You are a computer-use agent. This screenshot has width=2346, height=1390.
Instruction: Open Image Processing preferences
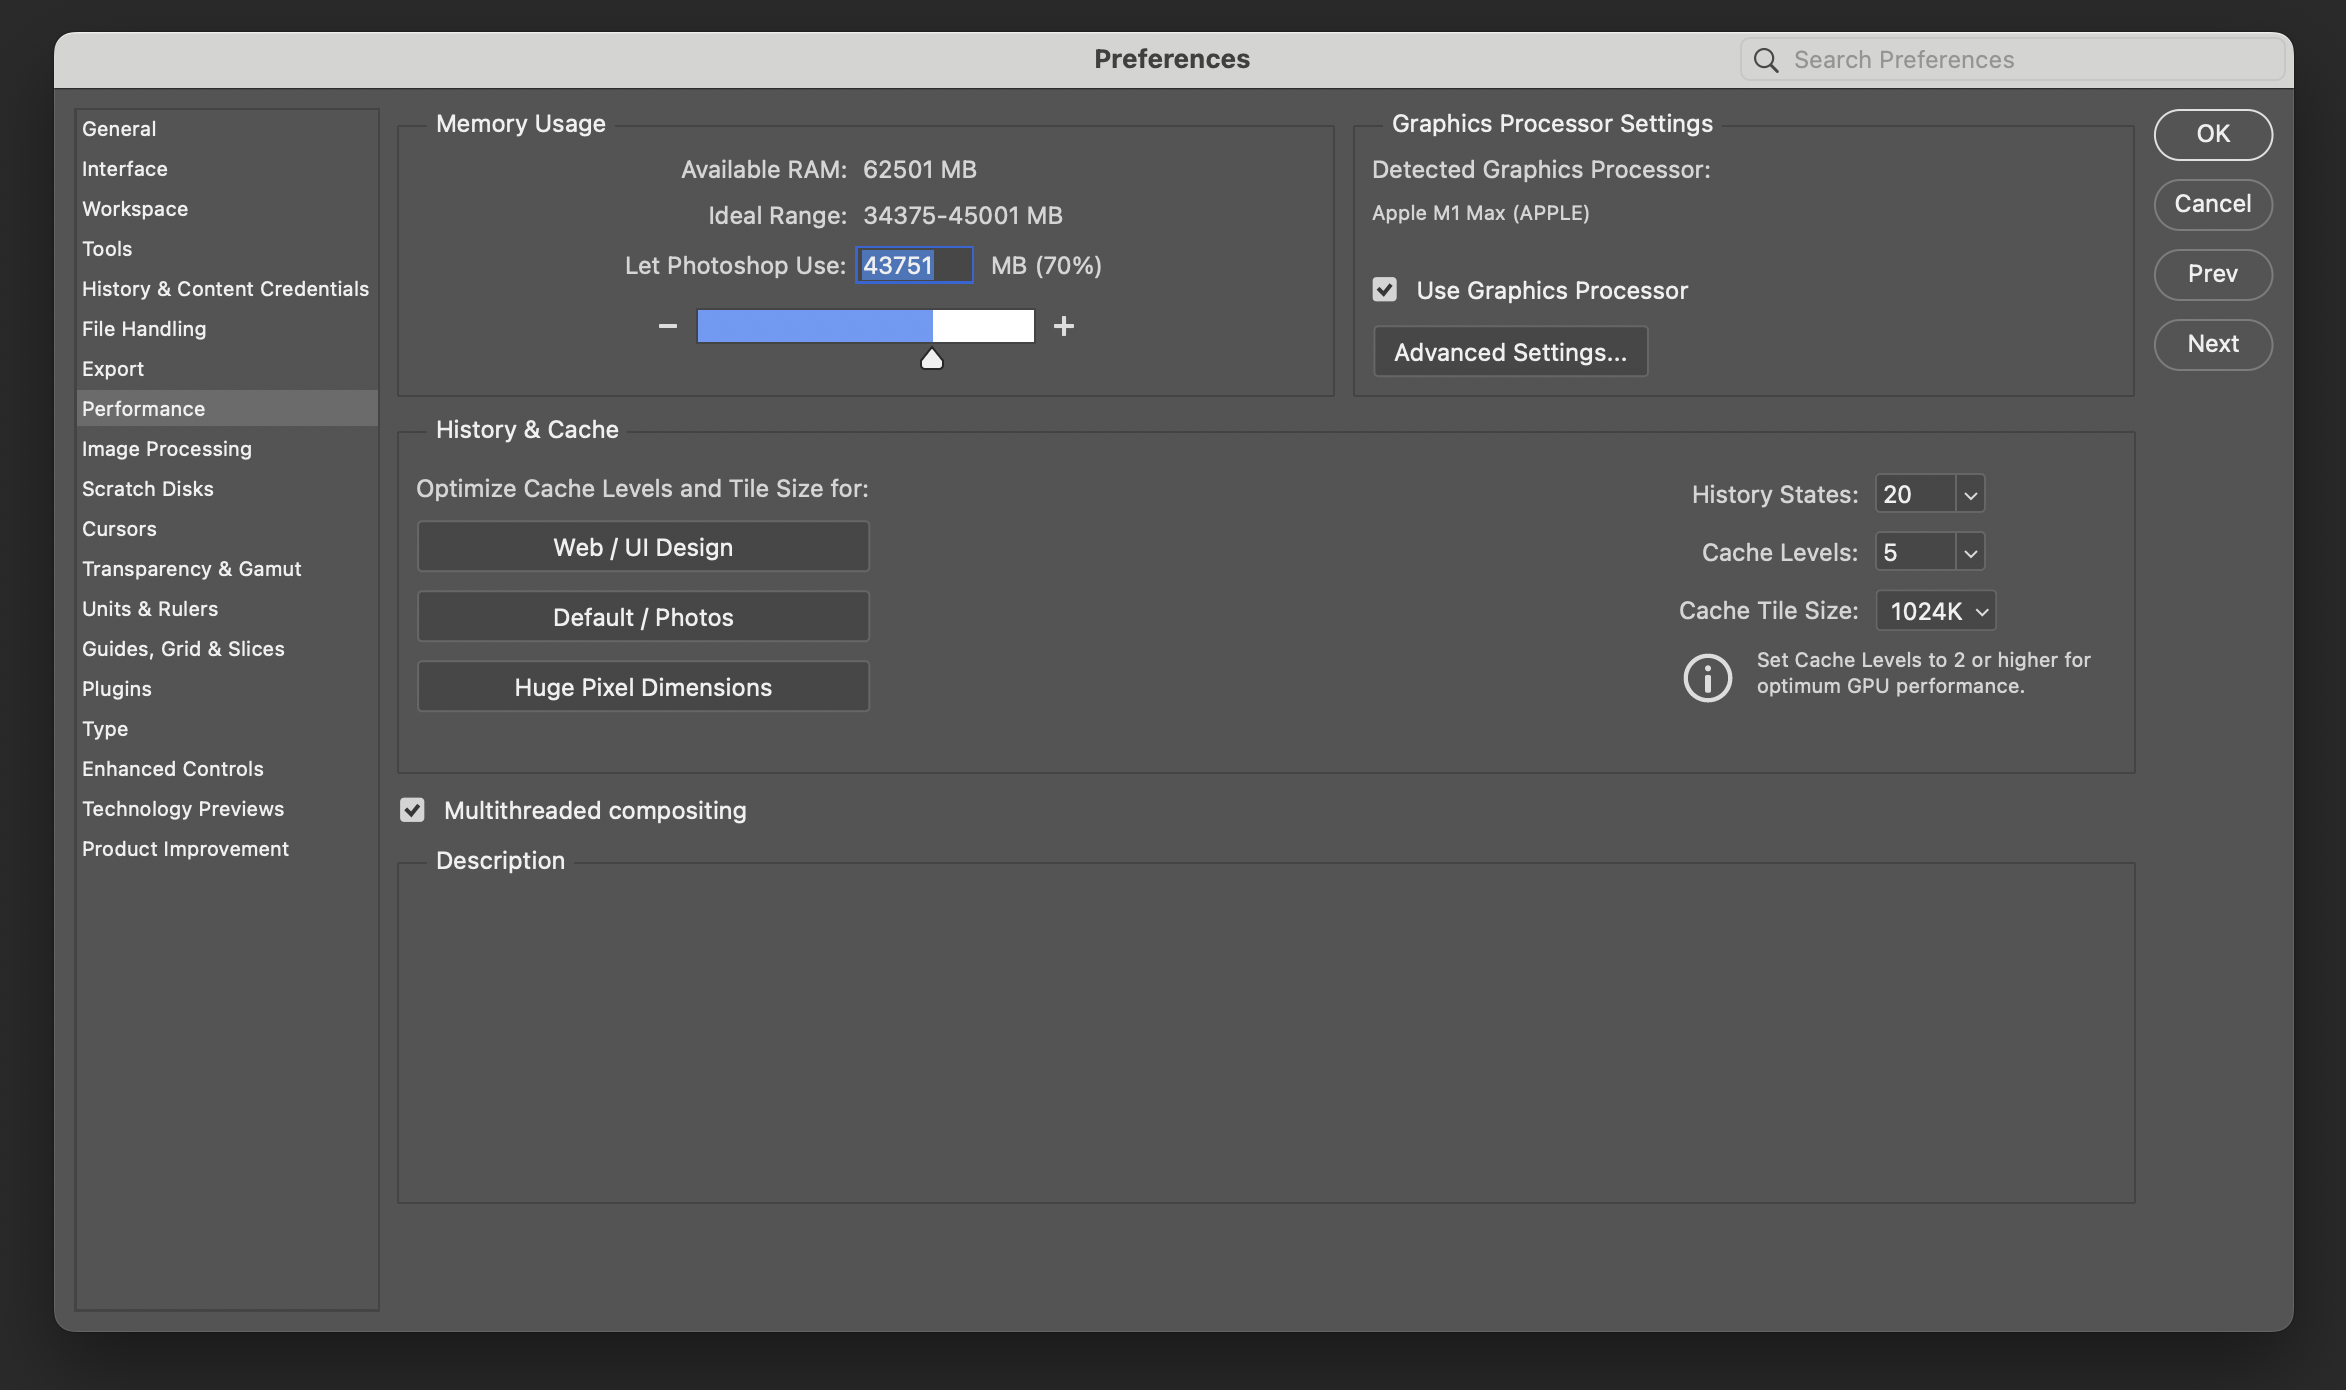pos(227,449)
